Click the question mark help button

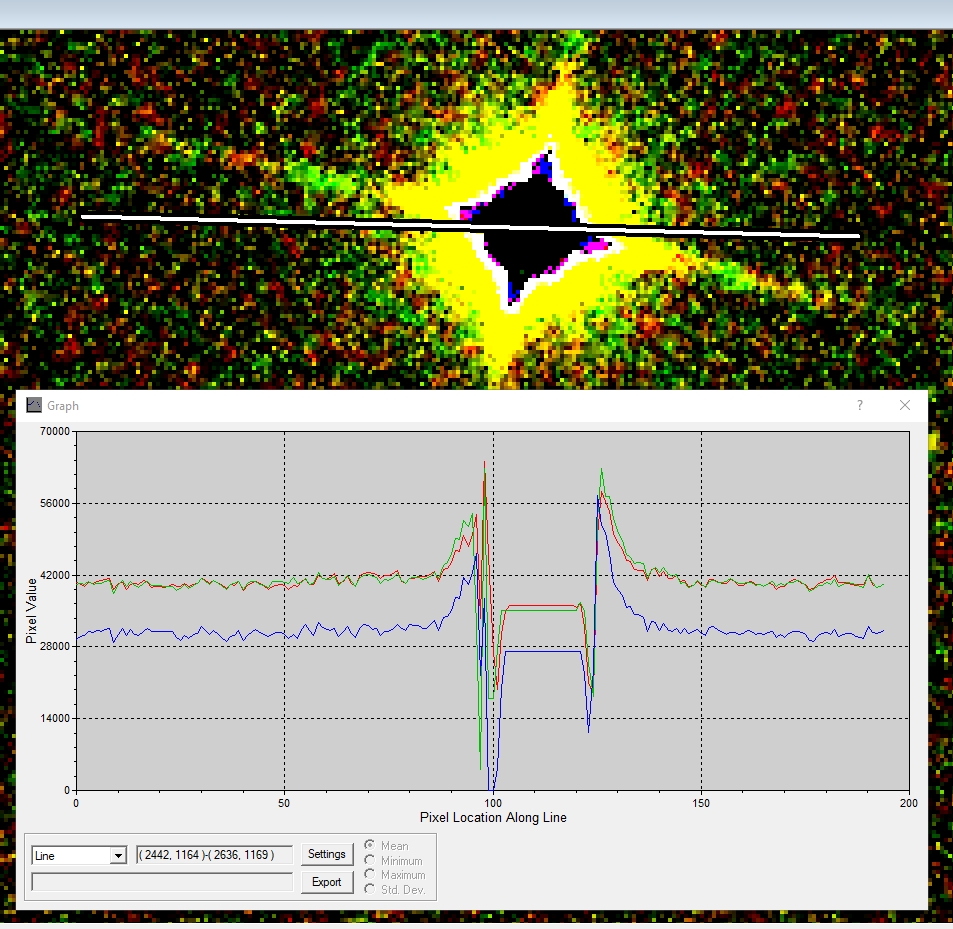click(x=859, y=405)
